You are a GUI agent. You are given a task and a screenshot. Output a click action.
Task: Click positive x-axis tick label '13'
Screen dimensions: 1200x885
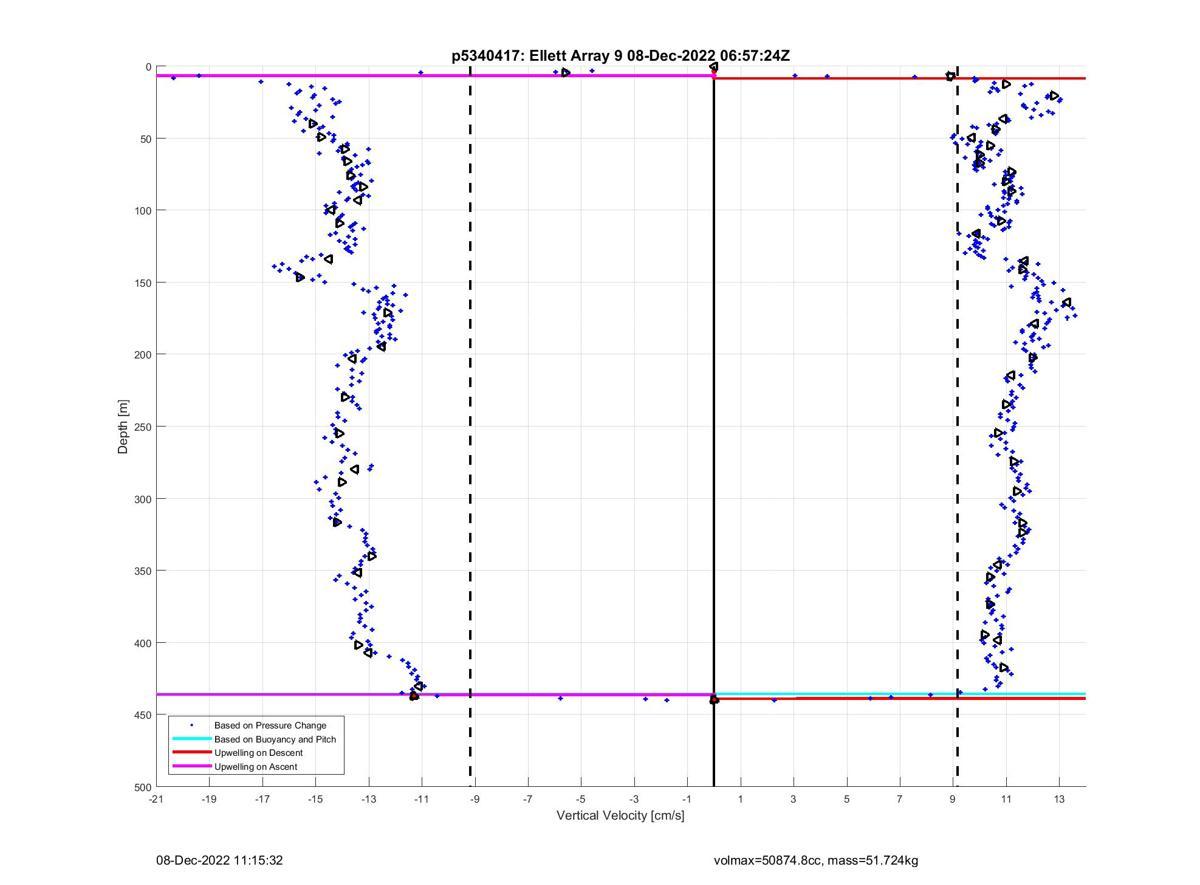pyautogui.click(x=1059, y=799)
